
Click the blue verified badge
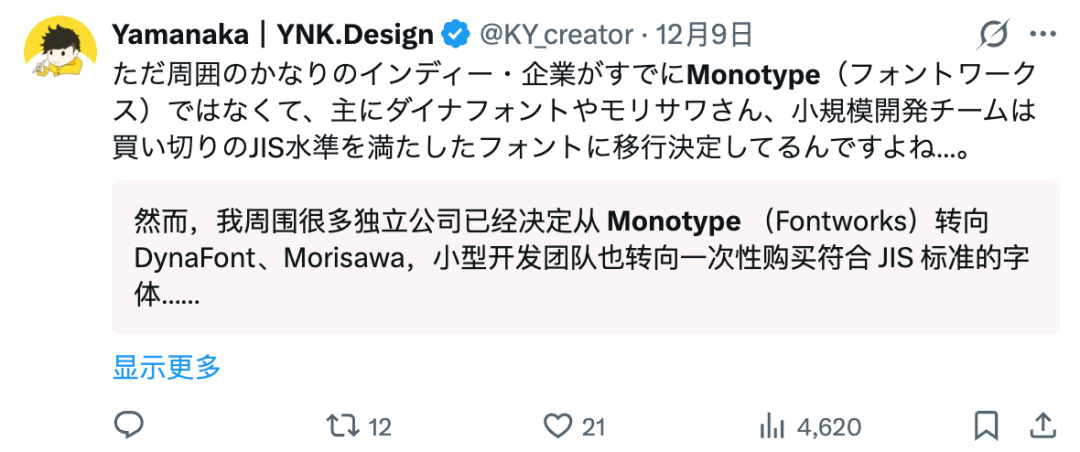click(455, 36)
